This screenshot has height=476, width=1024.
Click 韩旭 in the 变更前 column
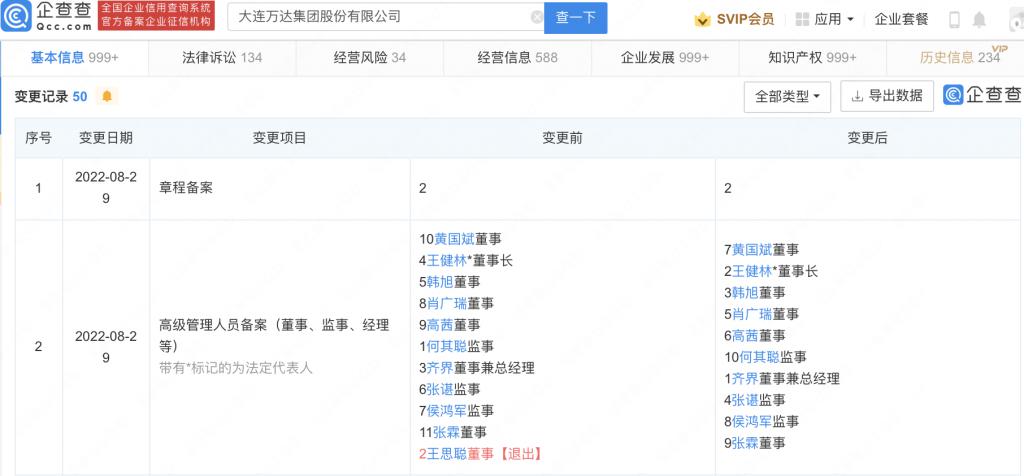440,282
